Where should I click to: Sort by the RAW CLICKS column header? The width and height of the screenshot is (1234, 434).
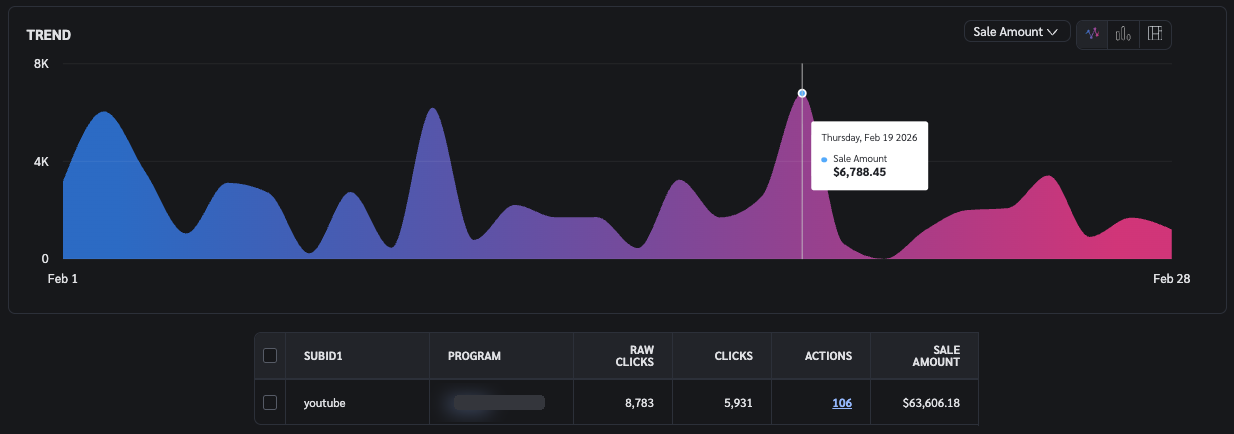637,356
